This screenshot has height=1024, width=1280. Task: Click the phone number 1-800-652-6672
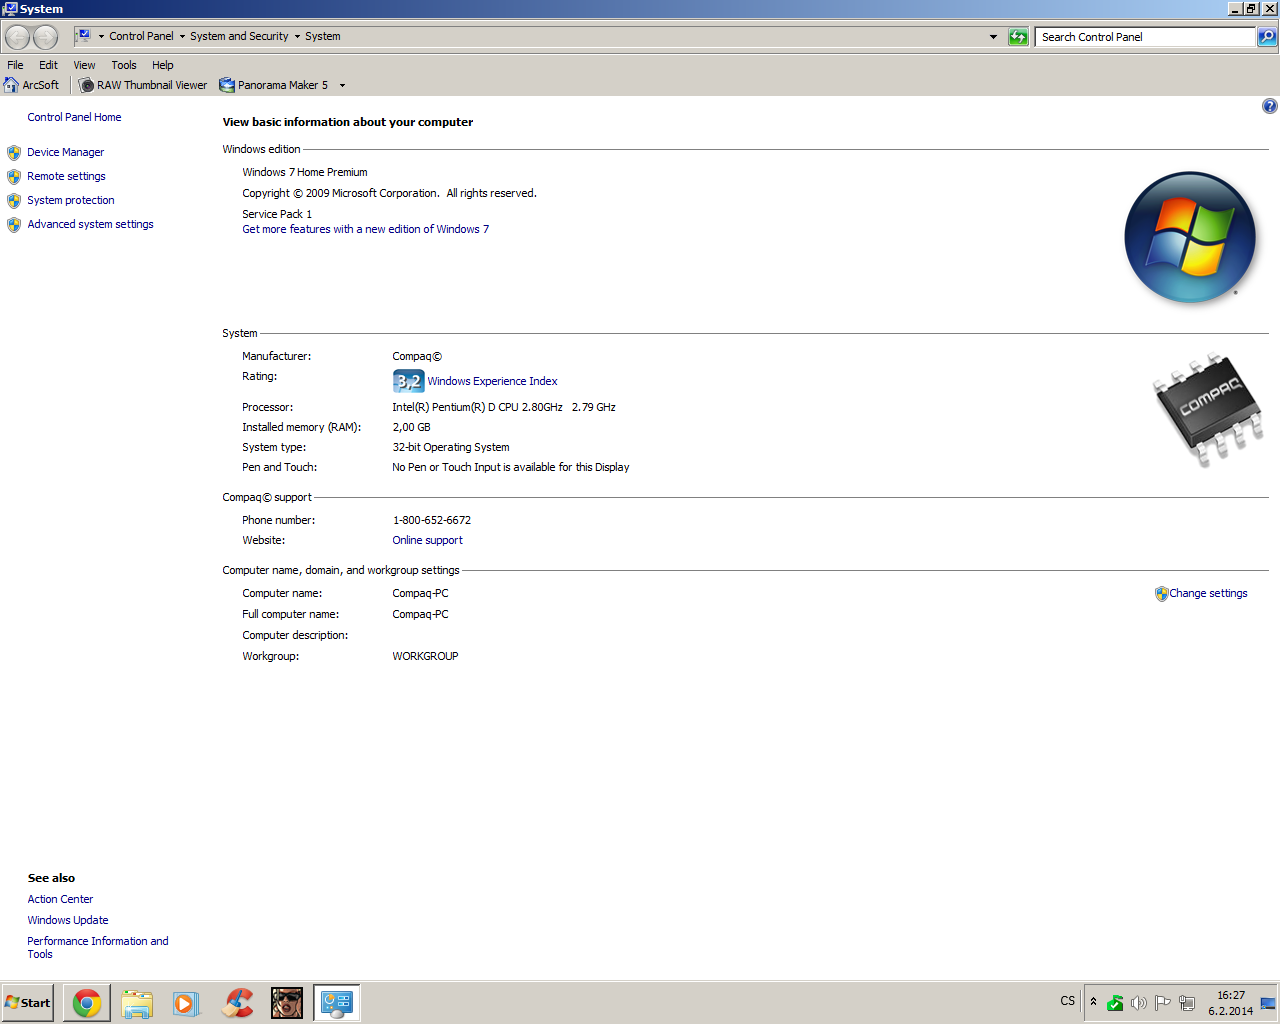coord(432,520)
